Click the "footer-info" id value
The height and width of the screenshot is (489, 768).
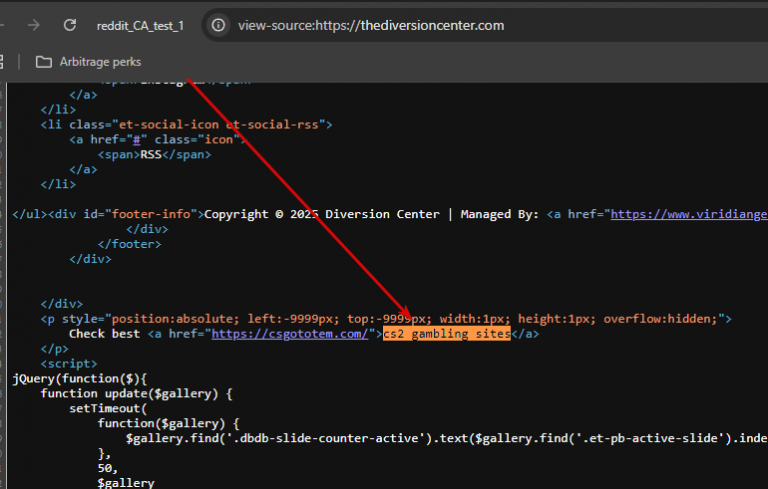click(151, 214)
